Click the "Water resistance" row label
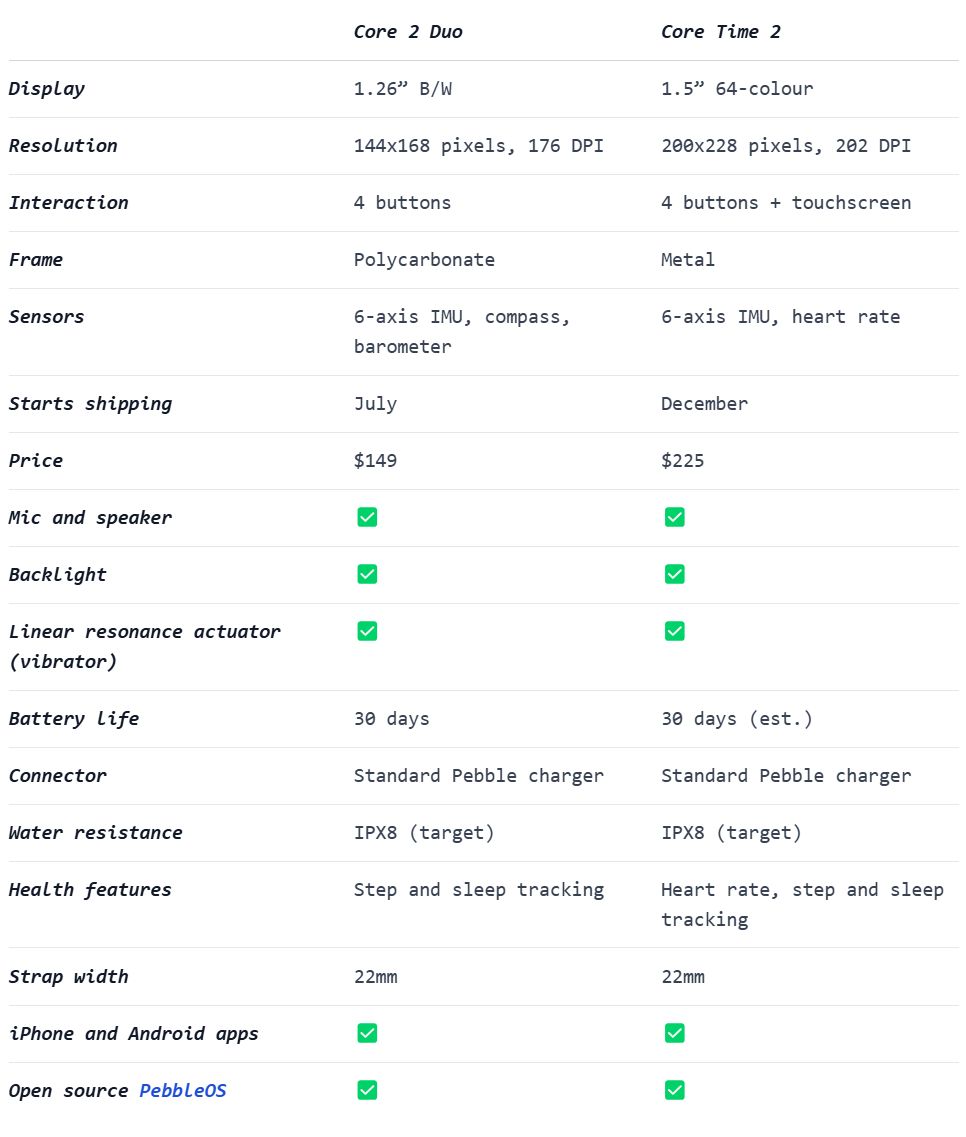966x1137 pixels. (96, 832)
